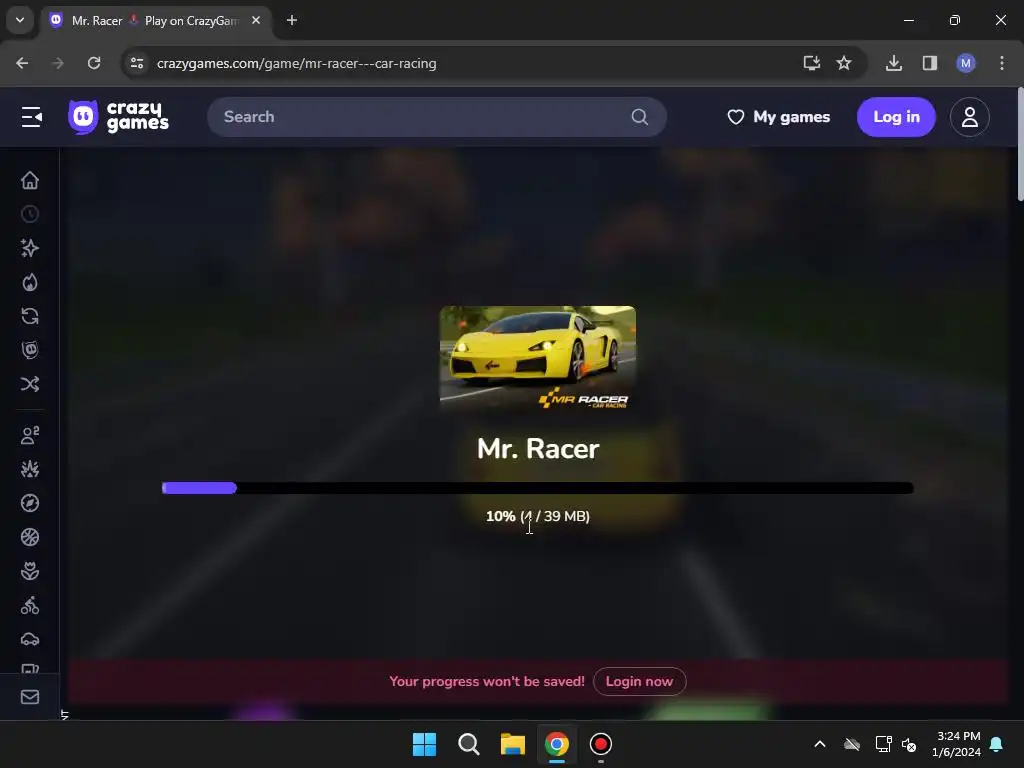Viewport: 1024px width, 768px height.
Task: Open the flower category icon
Action: (x=30, y=571)
